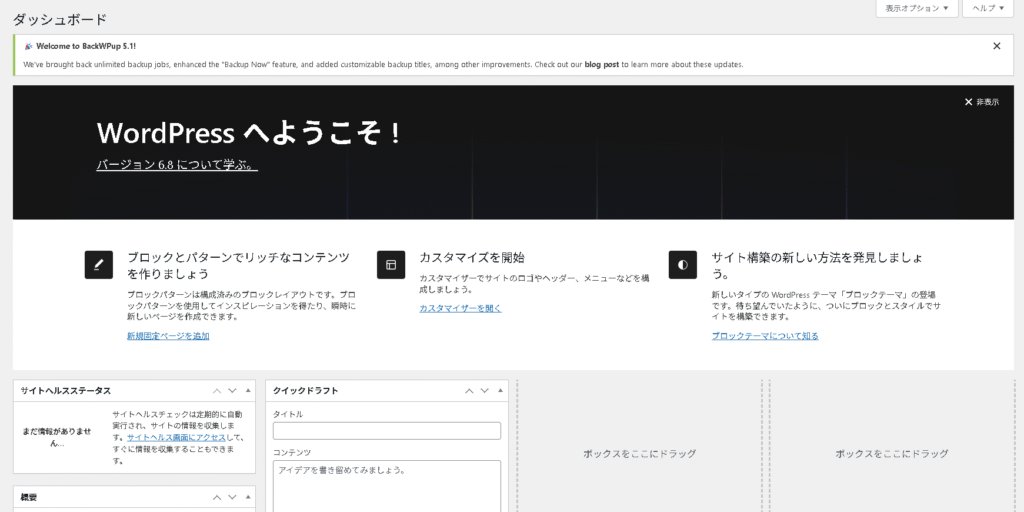
Task: Dismiss the BackWPup welcome notice
Action: [997, 46]
